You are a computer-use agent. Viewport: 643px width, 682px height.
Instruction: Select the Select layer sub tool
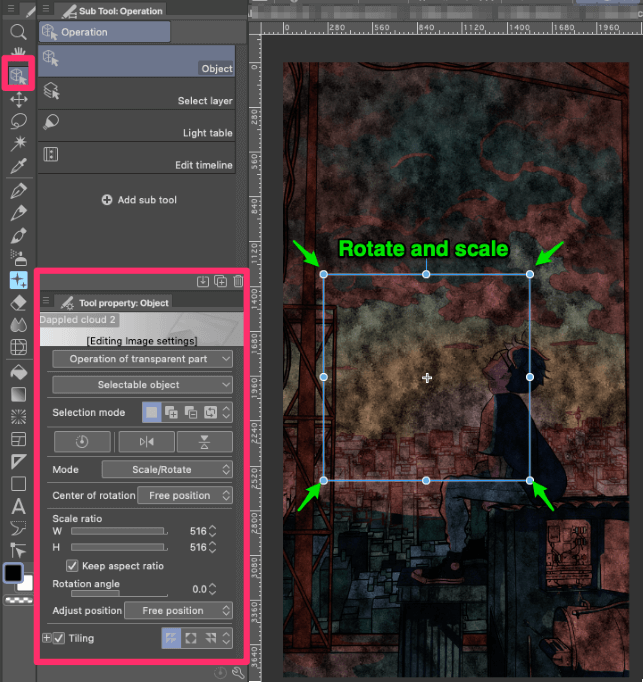pyautogui.click(x=137, y=94)
